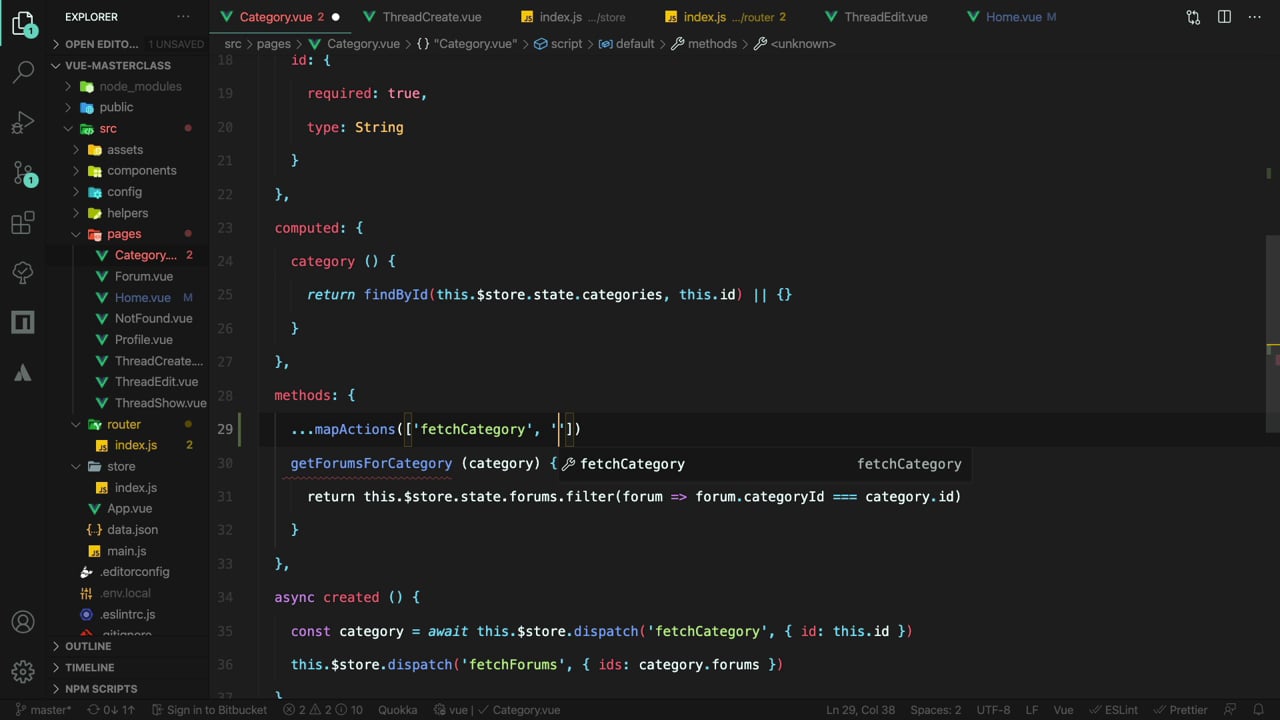Click the Prettier status item
This screenshot has height=720, width=1280.
1181,710
